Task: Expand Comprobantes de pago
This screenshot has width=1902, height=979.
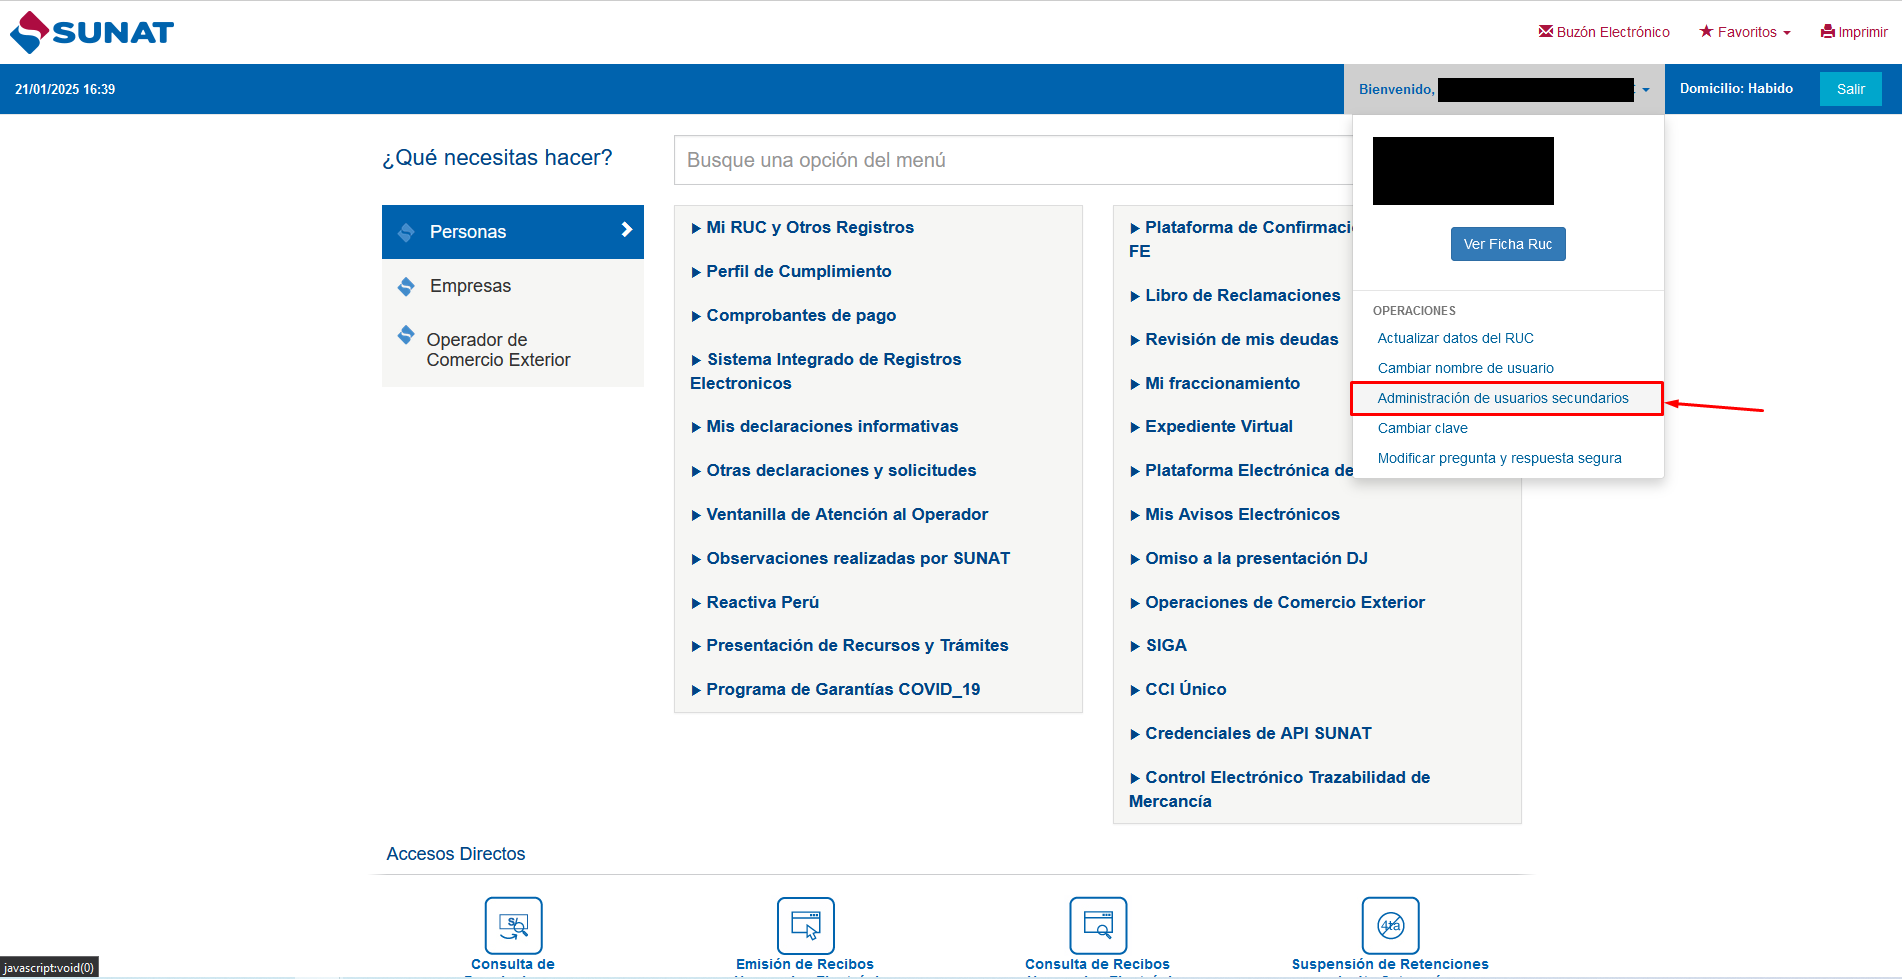Action: [793, 316]
